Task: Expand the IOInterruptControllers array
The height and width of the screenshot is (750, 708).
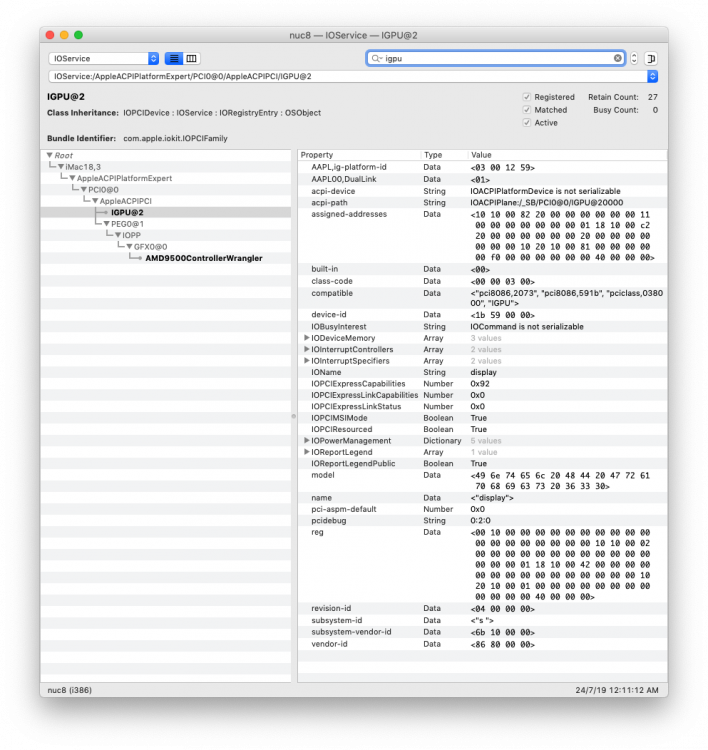Action: pyautogui.click(x=307, y=349)
